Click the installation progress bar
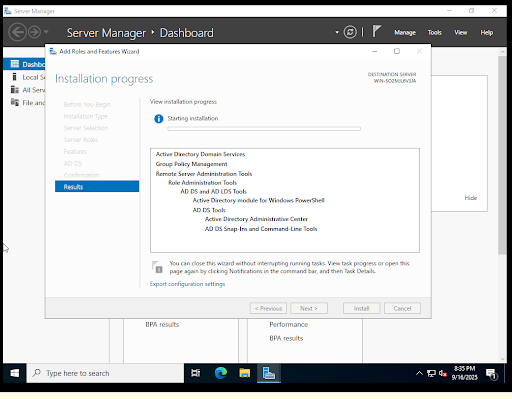Screen dimensions: 512x399 point(264,129)
